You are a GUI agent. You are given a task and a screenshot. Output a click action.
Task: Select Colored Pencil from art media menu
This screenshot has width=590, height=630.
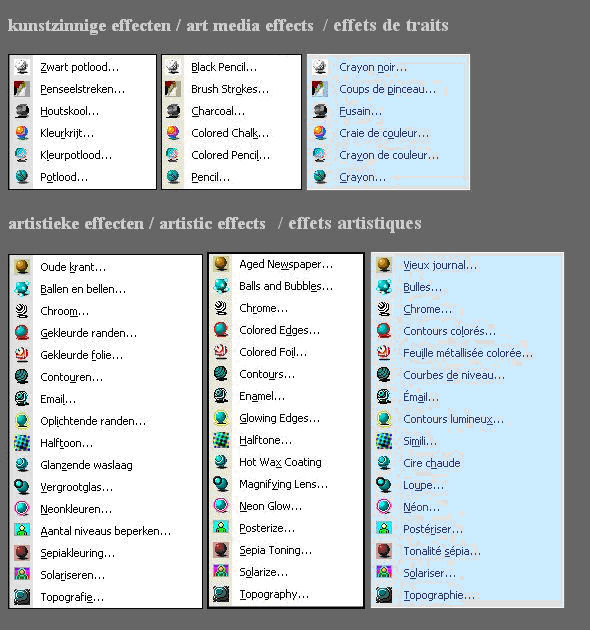click(231, 155)
